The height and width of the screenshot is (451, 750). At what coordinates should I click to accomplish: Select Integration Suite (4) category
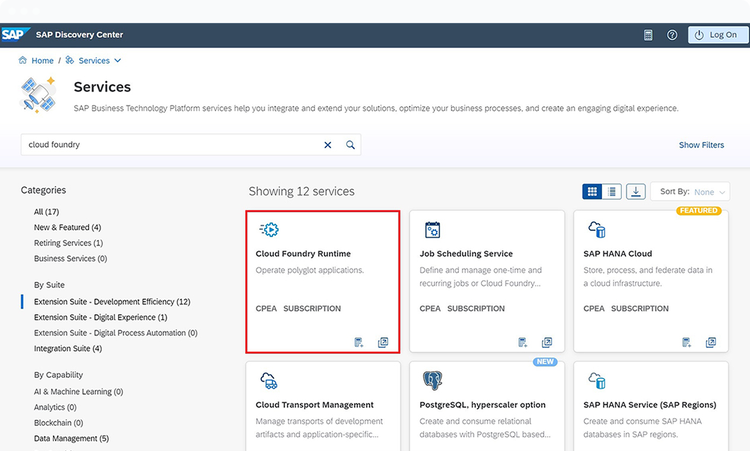68,349
